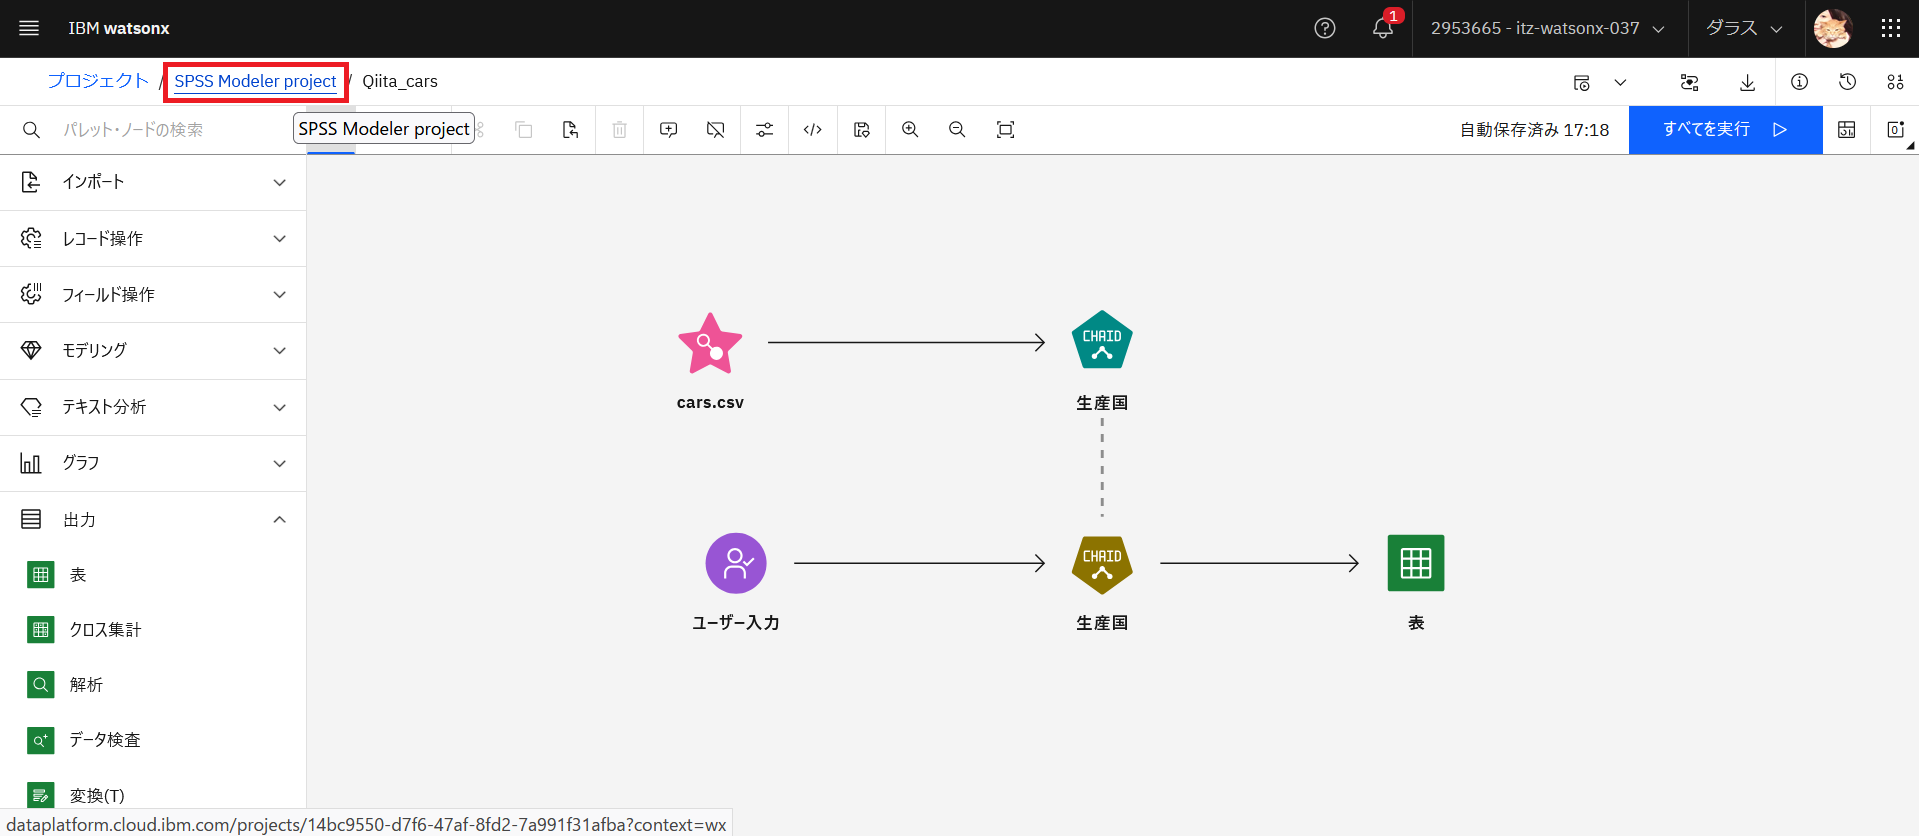Screen dimensions: 1919x836
Task: Open the notifications bell
Action: point(1383,28)
